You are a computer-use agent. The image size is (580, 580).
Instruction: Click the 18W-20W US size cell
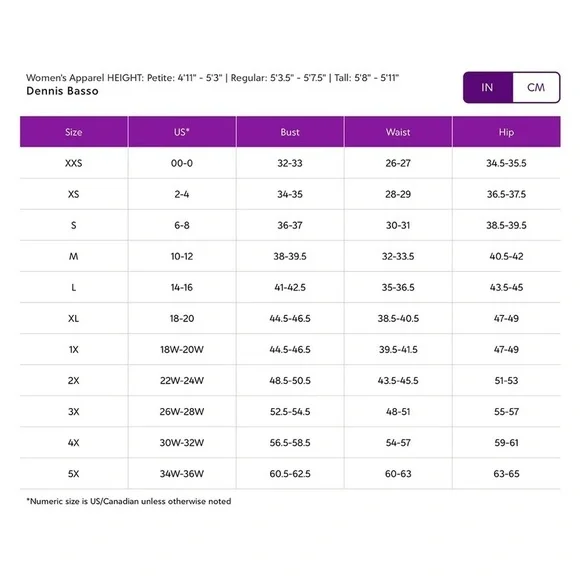click(182, 350)
